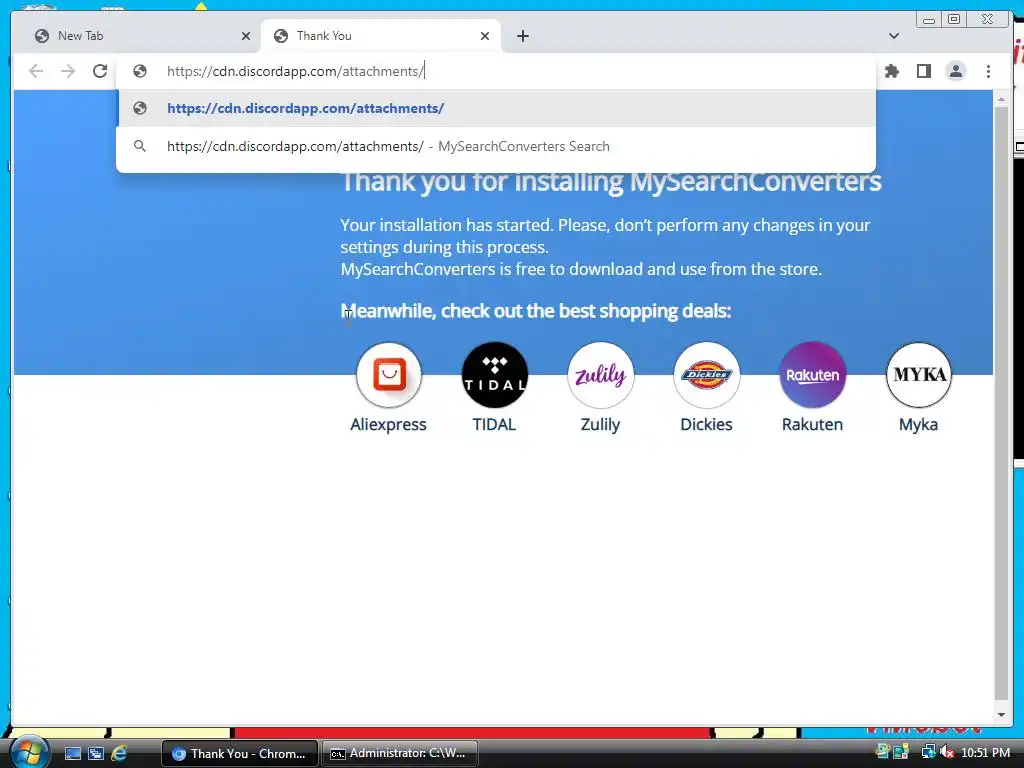This screenshot has width=1024, height=768.
Task: Click the address bar URL field
Action: click(496, 71)
